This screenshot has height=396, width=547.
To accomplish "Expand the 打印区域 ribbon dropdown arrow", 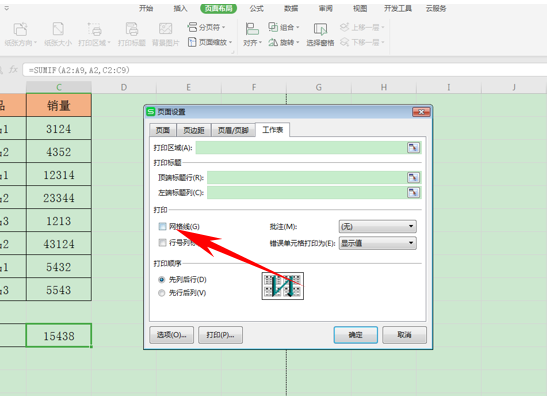I will pyautogui.click(x=109, y=43).
